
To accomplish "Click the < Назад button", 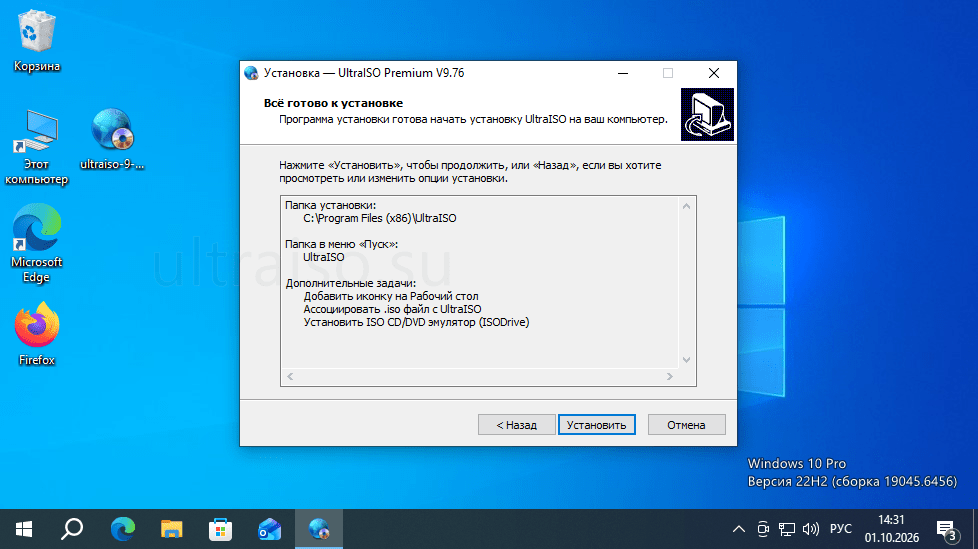I will point(516,425).
